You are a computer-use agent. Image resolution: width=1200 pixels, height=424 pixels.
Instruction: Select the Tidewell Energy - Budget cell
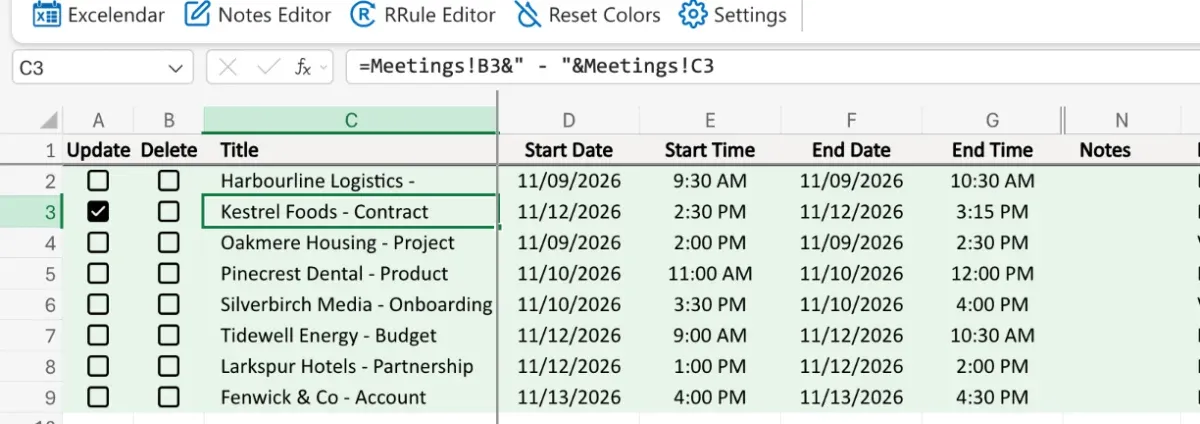pos(350,336)
